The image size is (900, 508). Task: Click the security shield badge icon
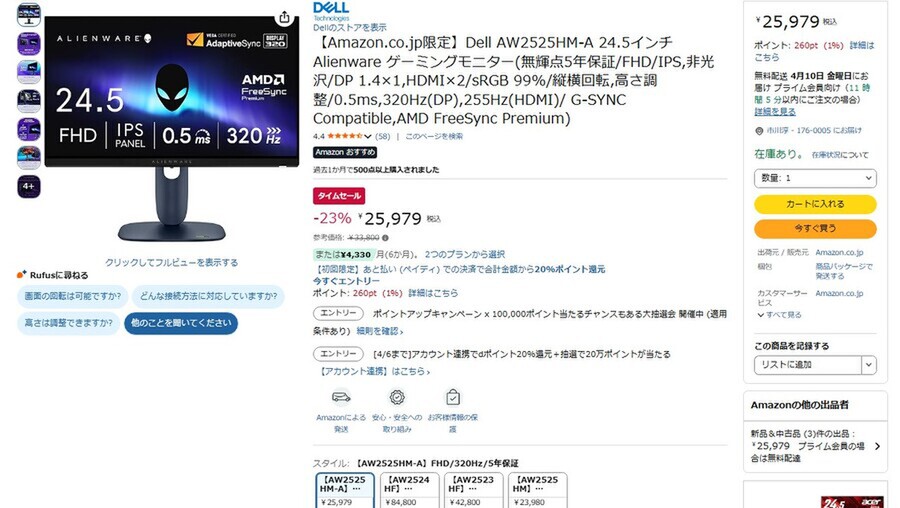[x=397, y=397]
